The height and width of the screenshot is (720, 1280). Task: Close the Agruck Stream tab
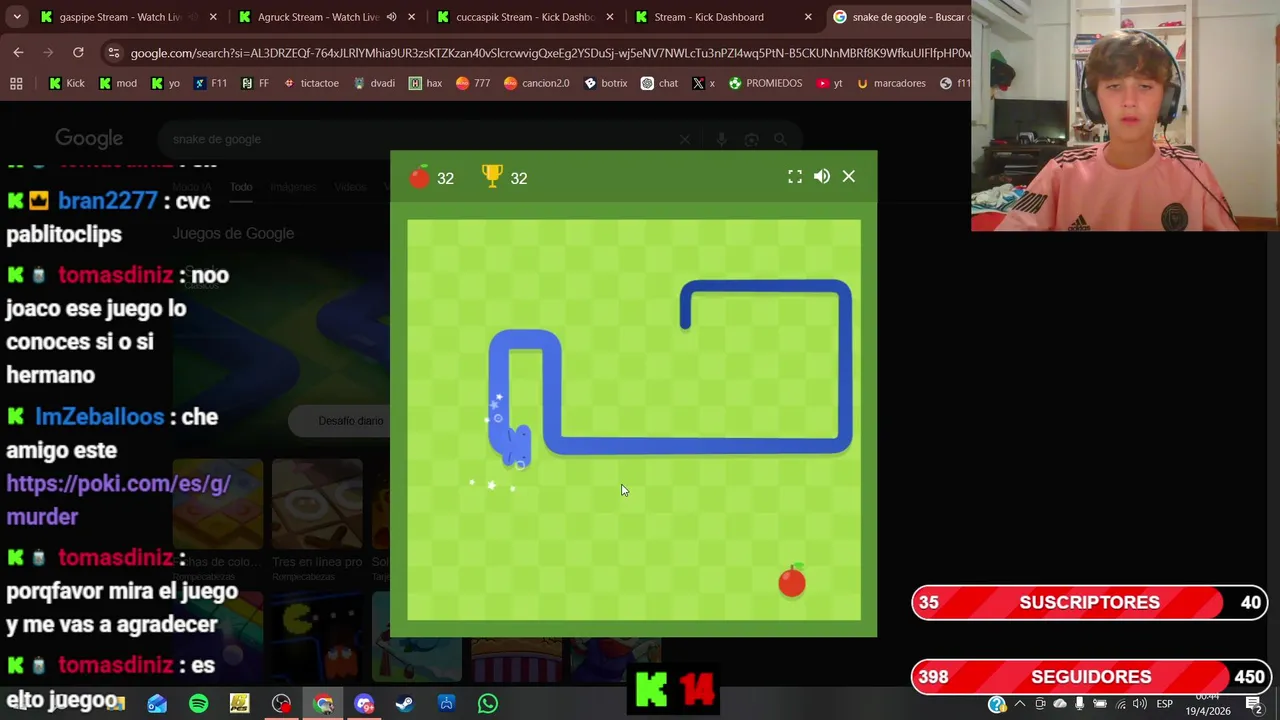pos(411,17)
